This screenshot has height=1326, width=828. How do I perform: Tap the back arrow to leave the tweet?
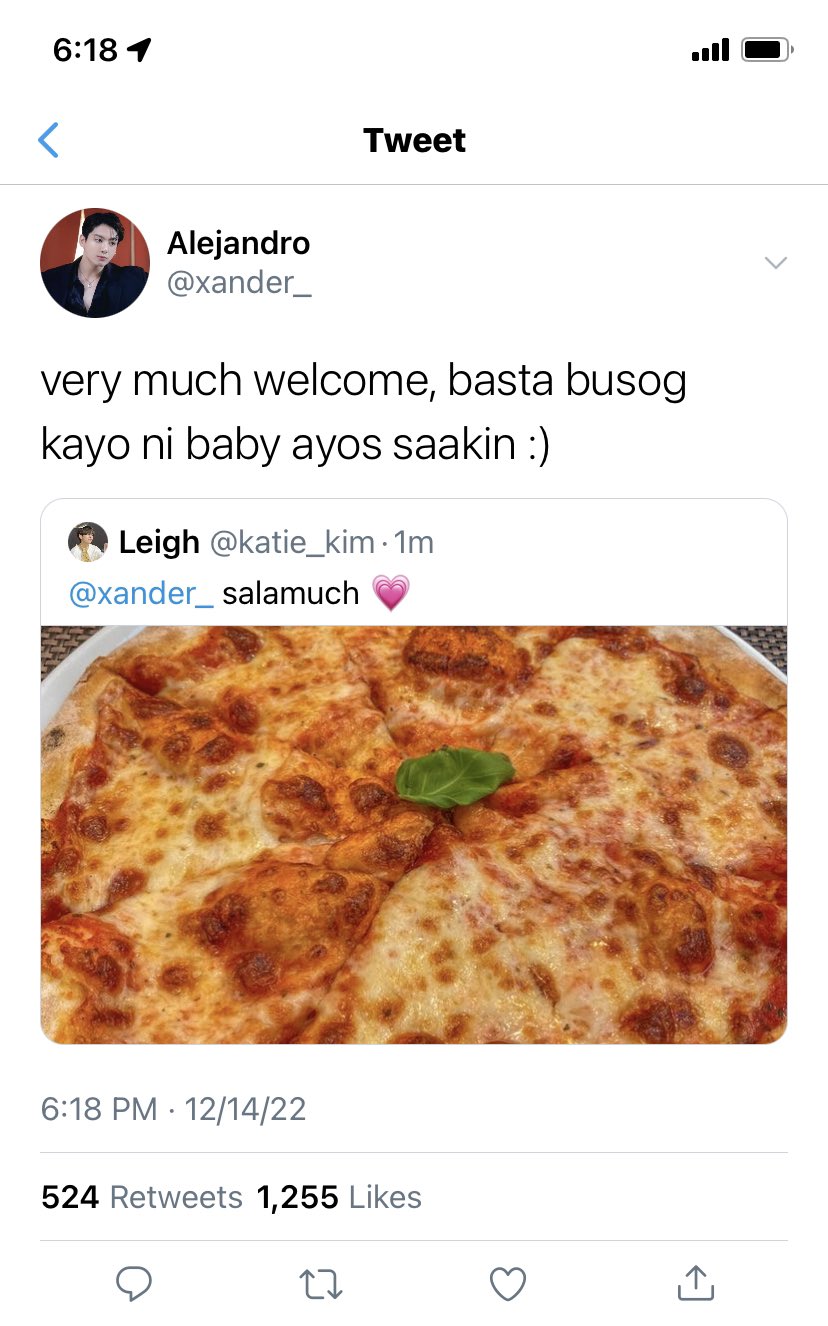(48, 140)
